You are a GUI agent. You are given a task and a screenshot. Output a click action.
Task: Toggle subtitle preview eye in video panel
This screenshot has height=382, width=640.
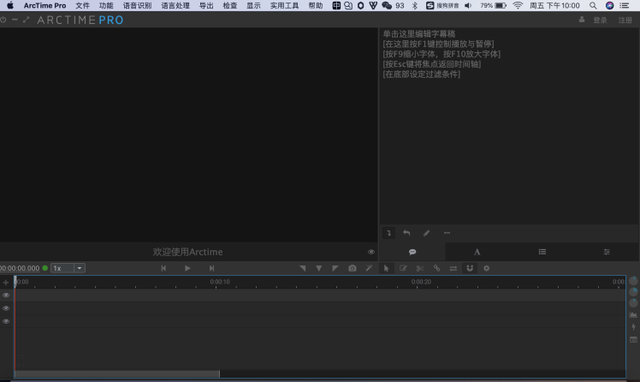coord(371,252)
